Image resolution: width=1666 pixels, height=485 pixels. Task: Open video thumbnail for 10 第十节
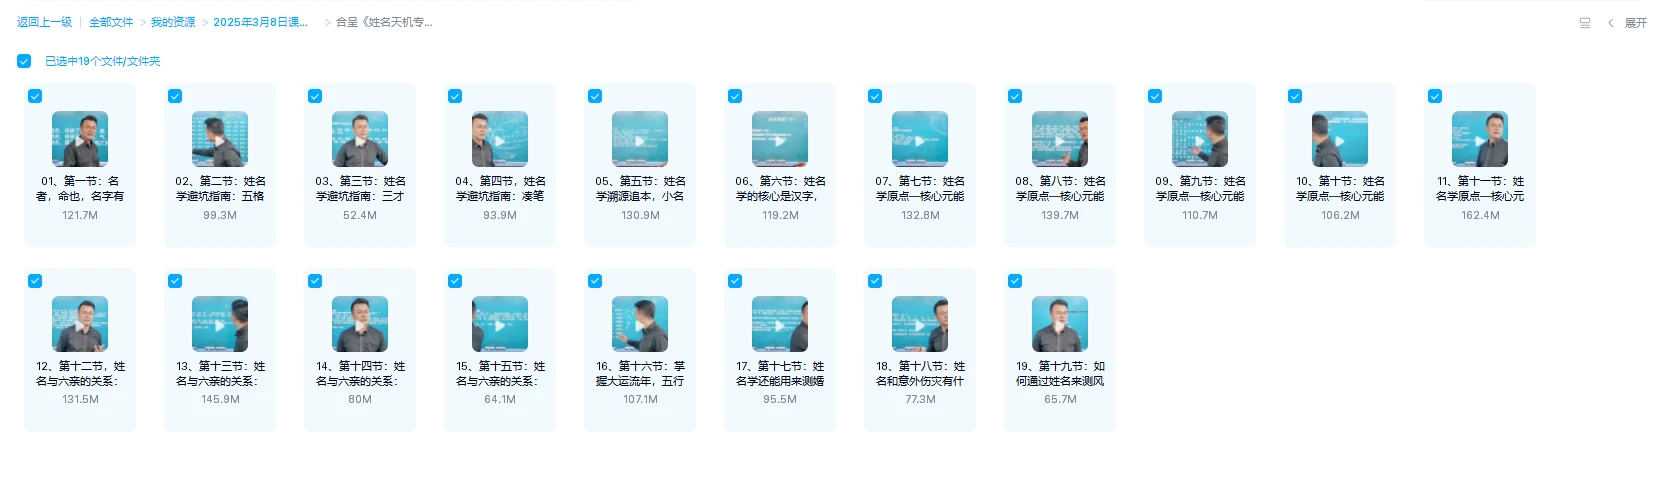click(x=1340, y=139)
